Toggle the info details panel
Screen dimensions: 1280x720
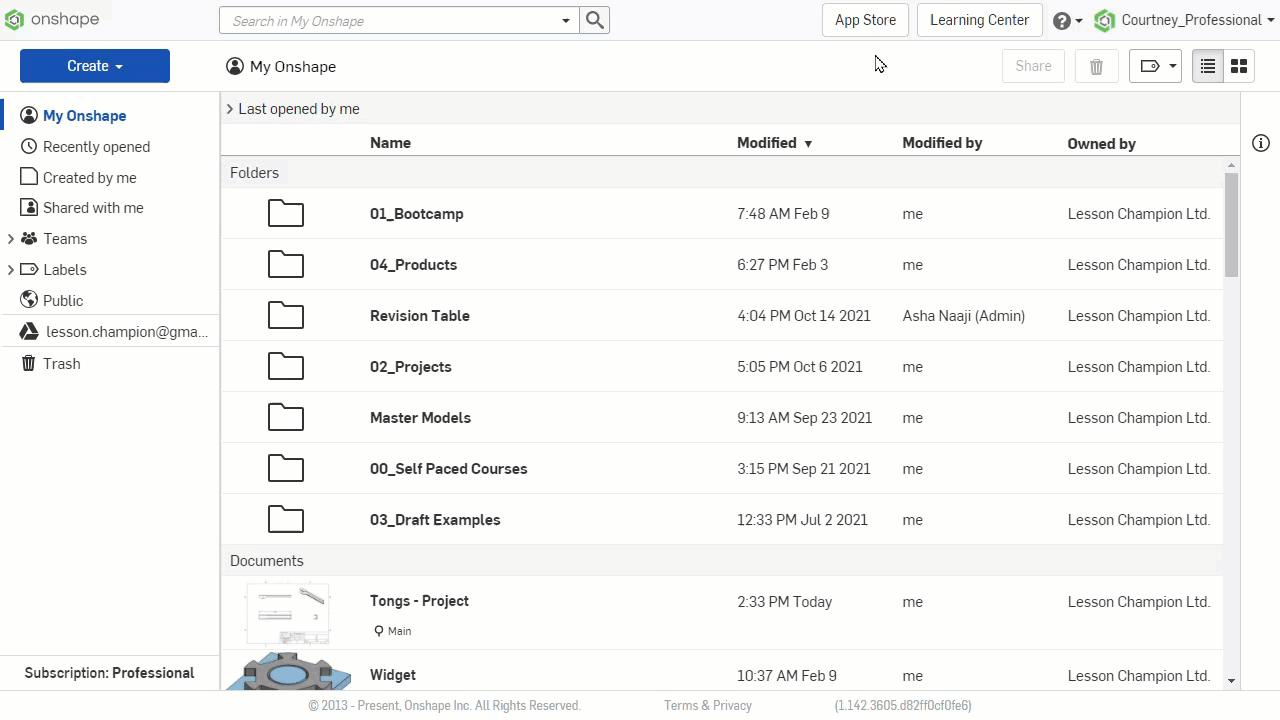[x=1260, y=143]
